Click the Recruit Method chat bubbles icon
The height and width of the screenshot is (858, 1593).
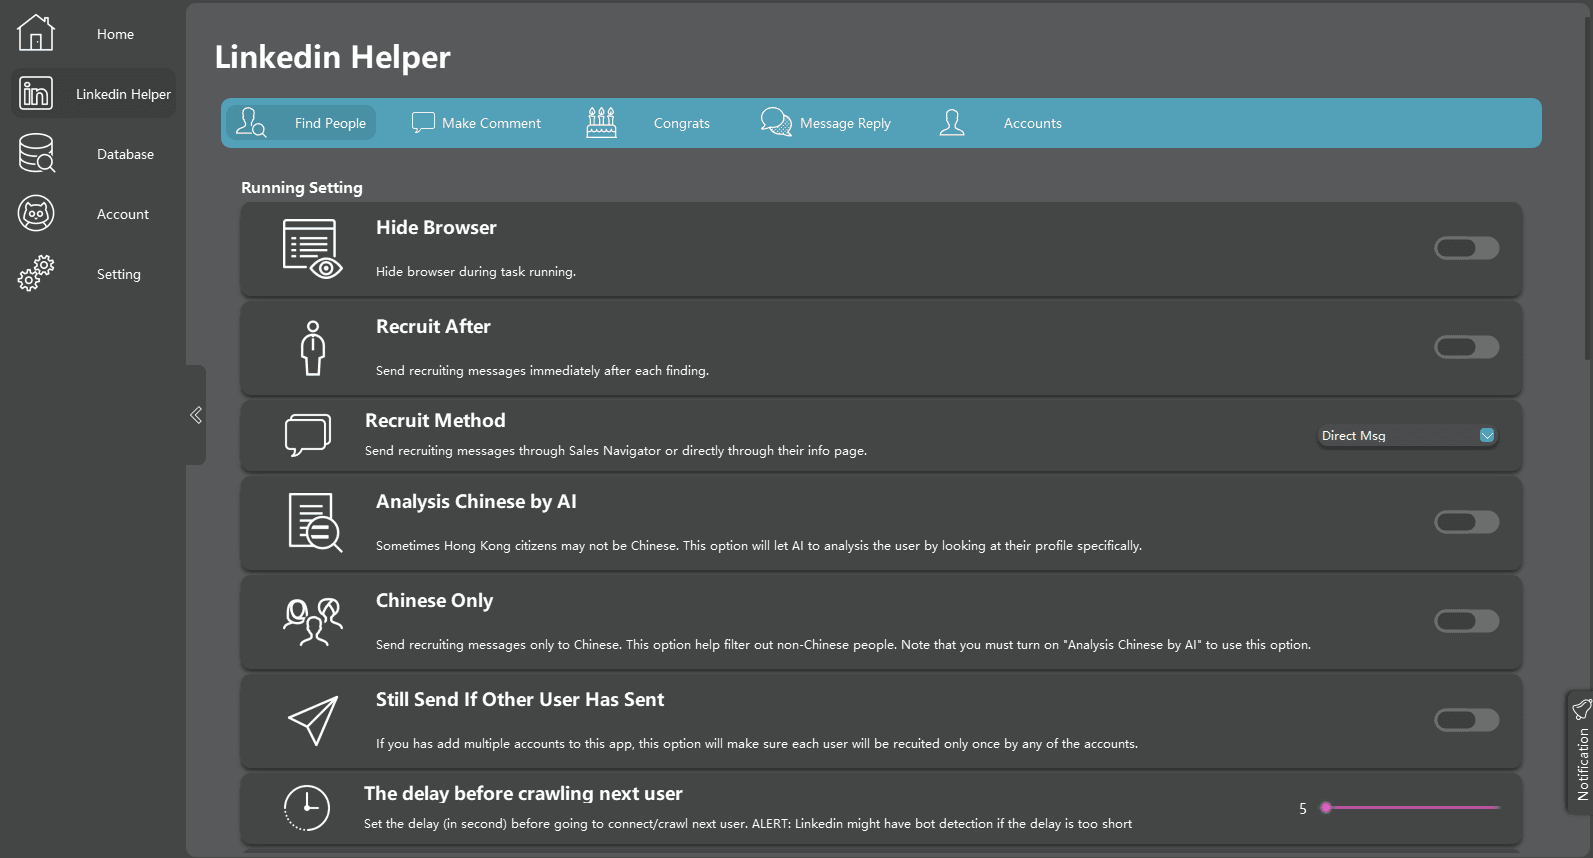point(308,435)
